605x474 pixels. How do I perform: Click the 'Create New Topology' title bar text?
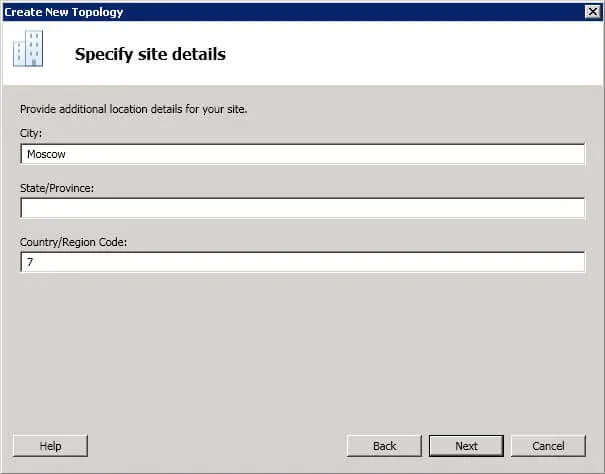pos(64,12)
